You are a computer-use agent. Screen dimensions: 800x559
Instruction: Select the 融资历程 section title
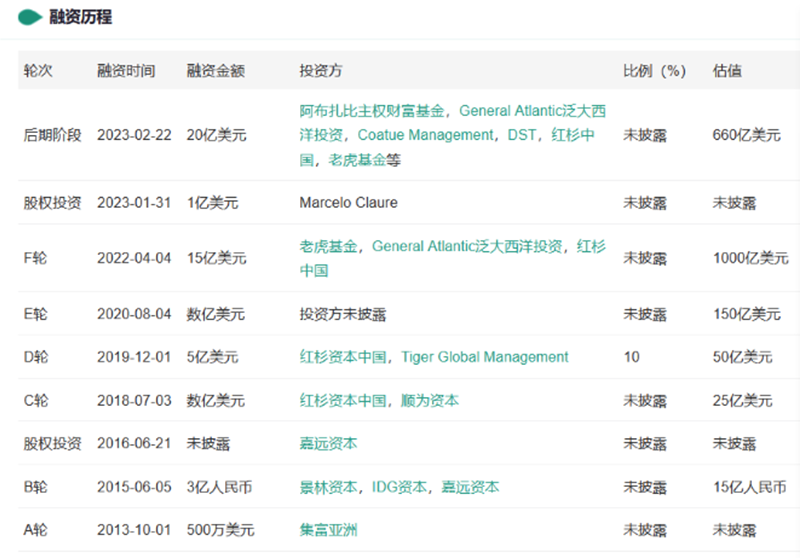tap(81, 17)
